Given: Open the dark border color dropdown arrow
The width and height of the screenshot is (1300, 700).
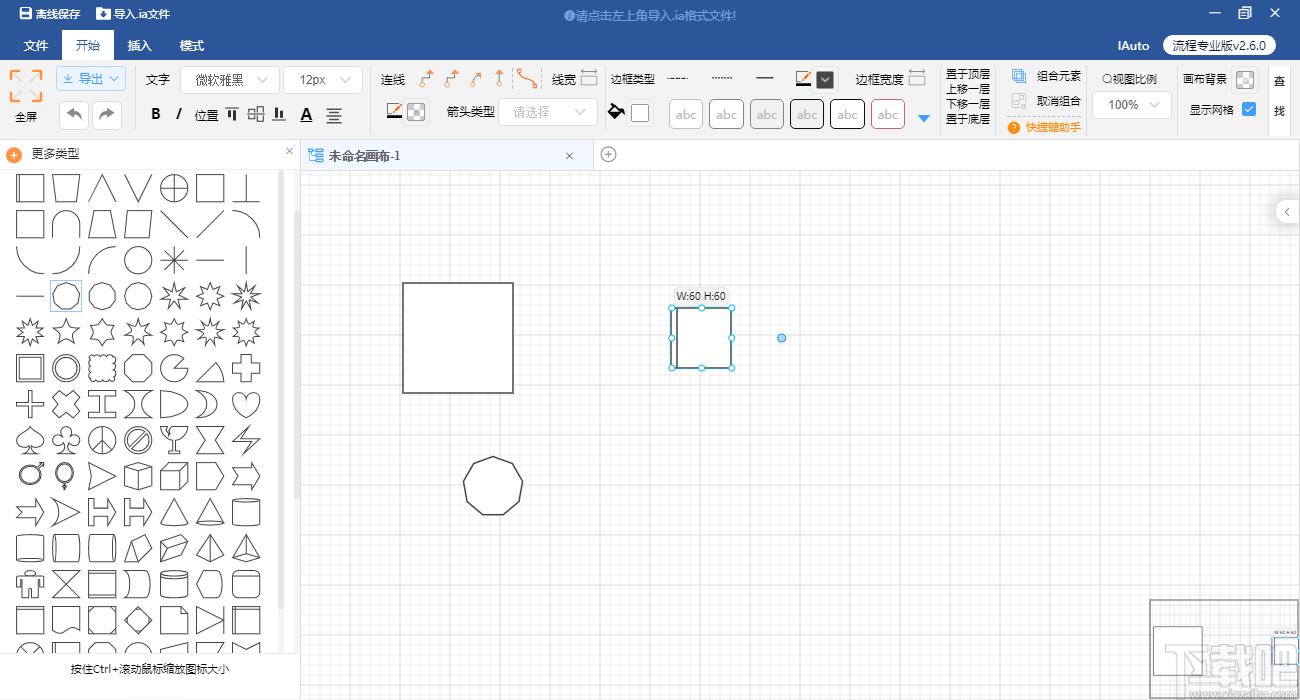Looking at the screenshot, I should [x=825, y=80].
